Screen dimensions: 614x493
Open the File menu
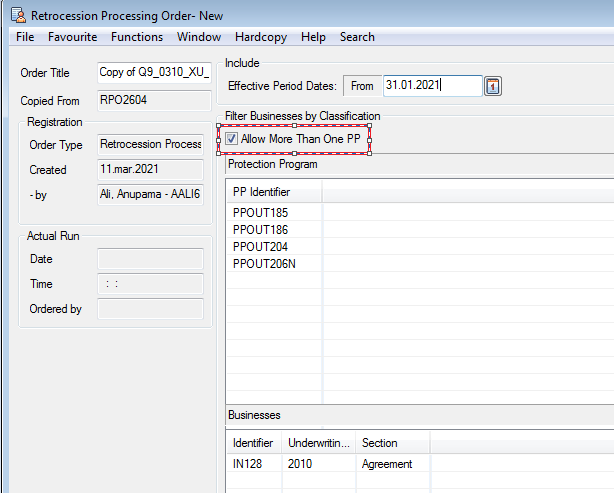(x=25, y=37)
